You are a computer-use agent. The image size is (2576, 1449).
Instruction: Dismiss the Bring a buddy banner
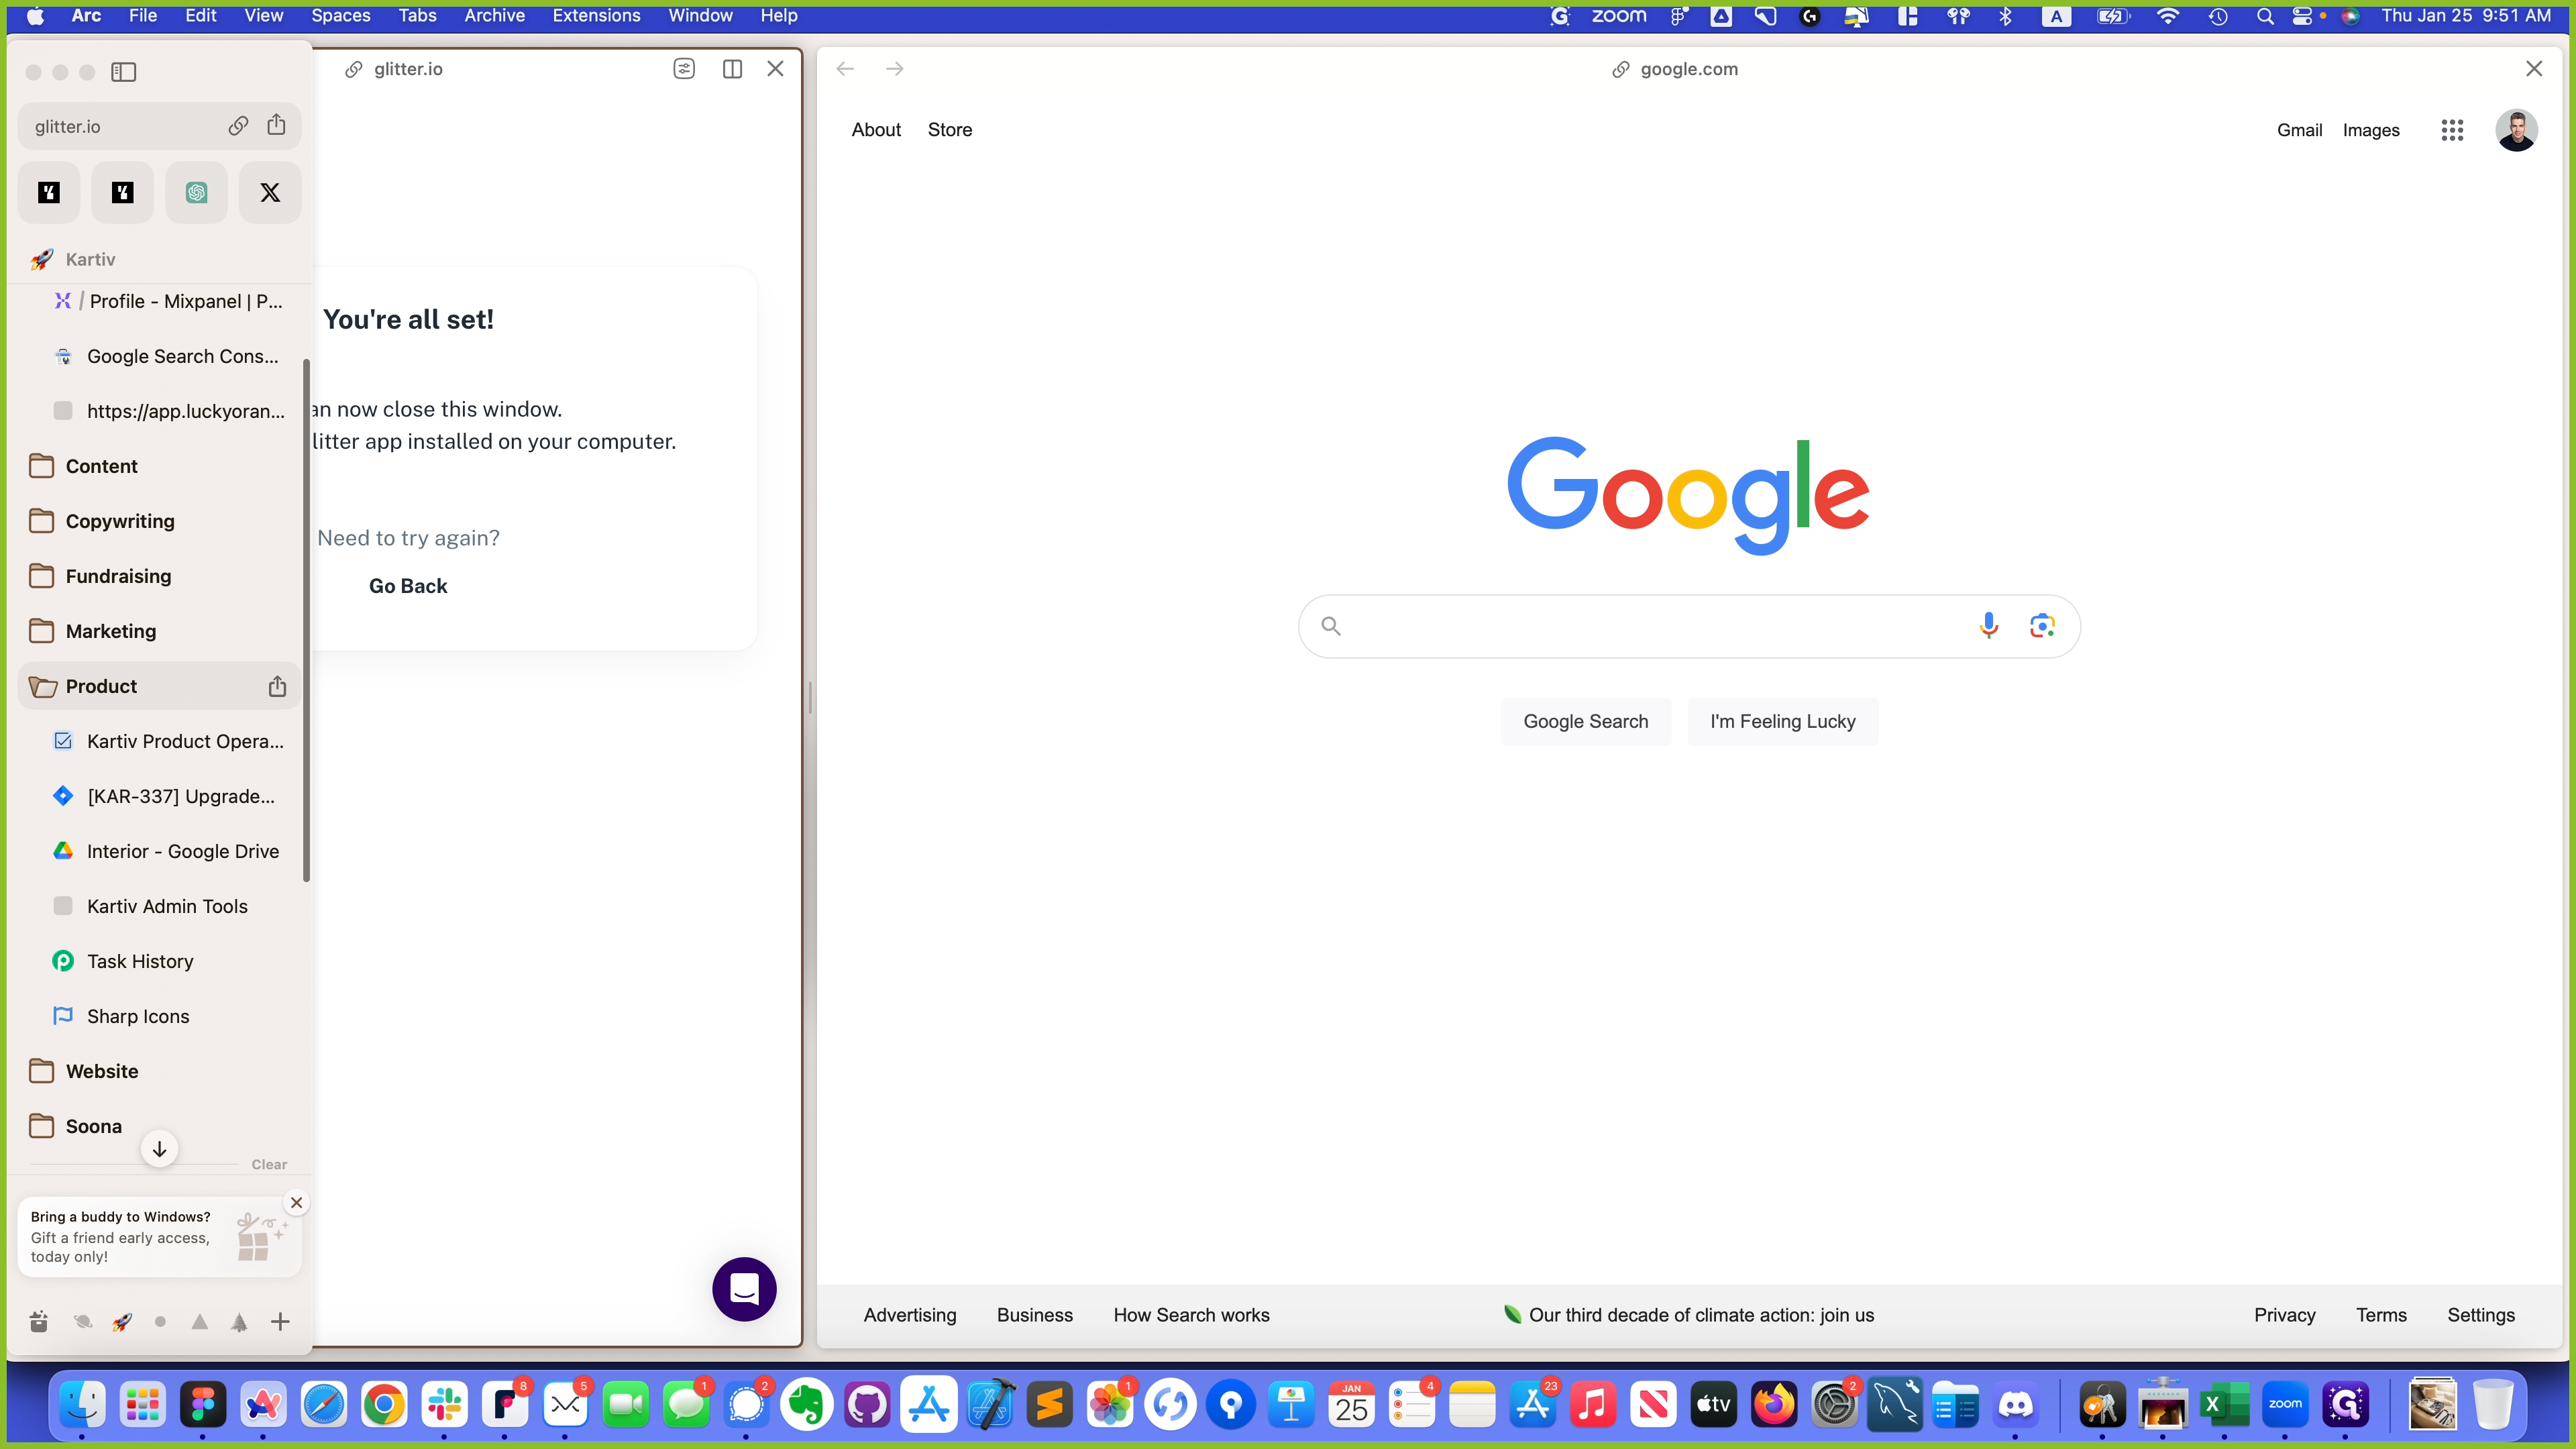(x=296, y=1202)
